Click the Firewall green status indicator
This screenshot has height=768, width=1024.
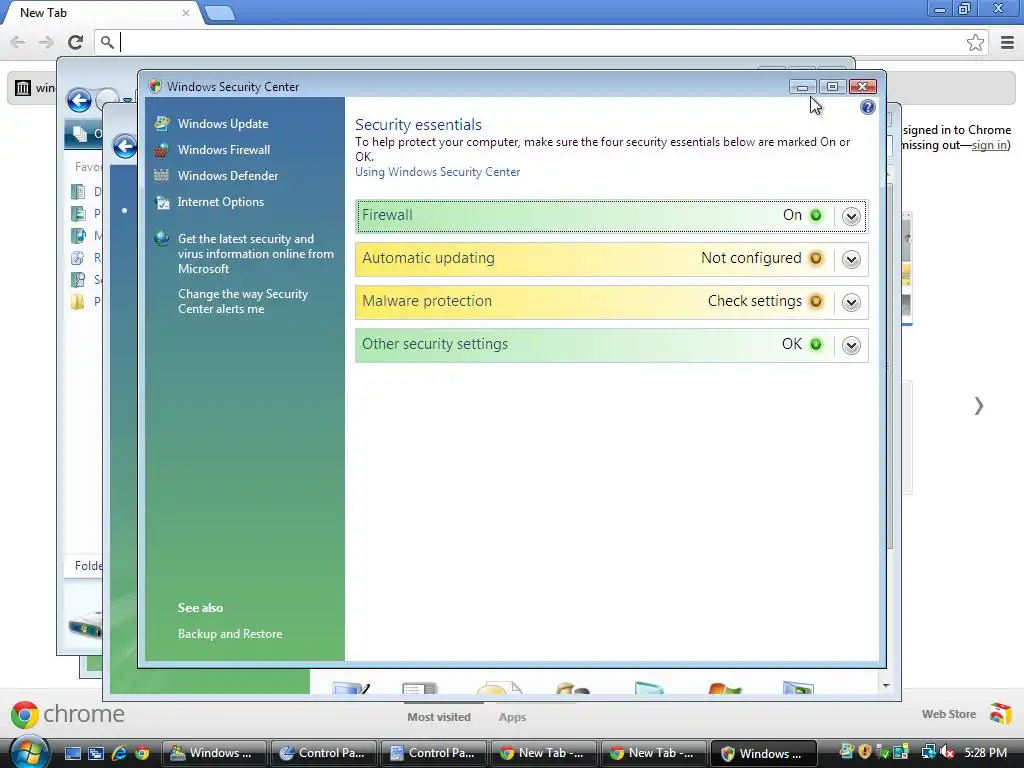click(x=816, y=215)
